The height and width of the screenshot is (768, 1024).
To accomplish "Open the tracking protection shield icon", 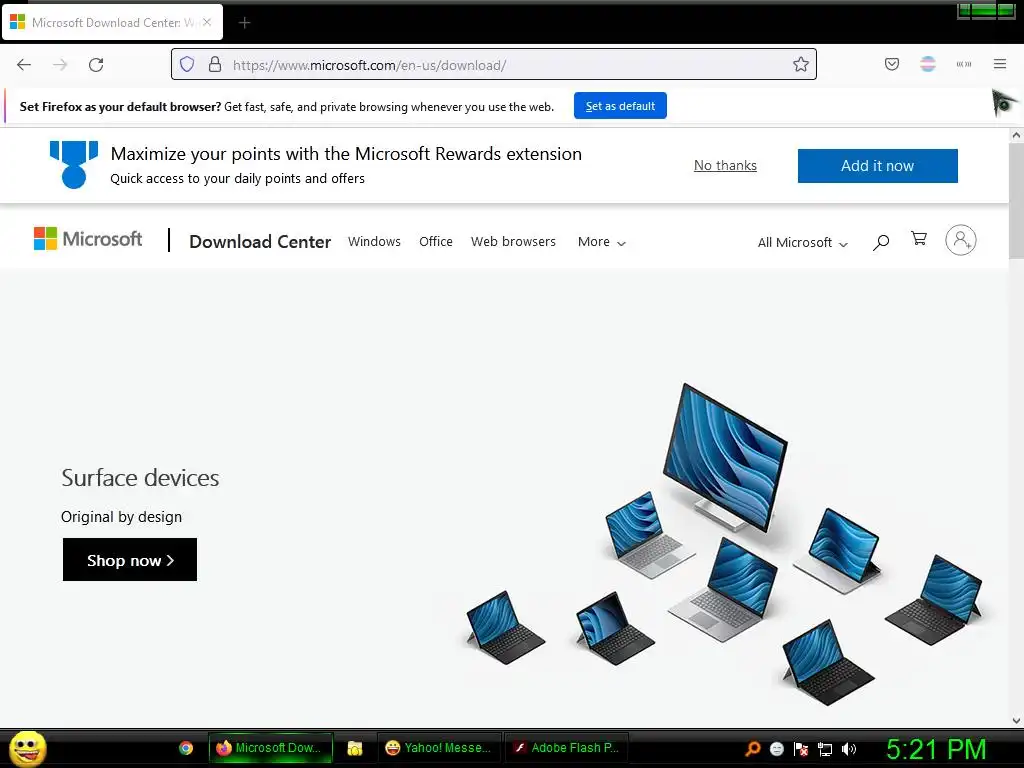I will click(187, 65).
